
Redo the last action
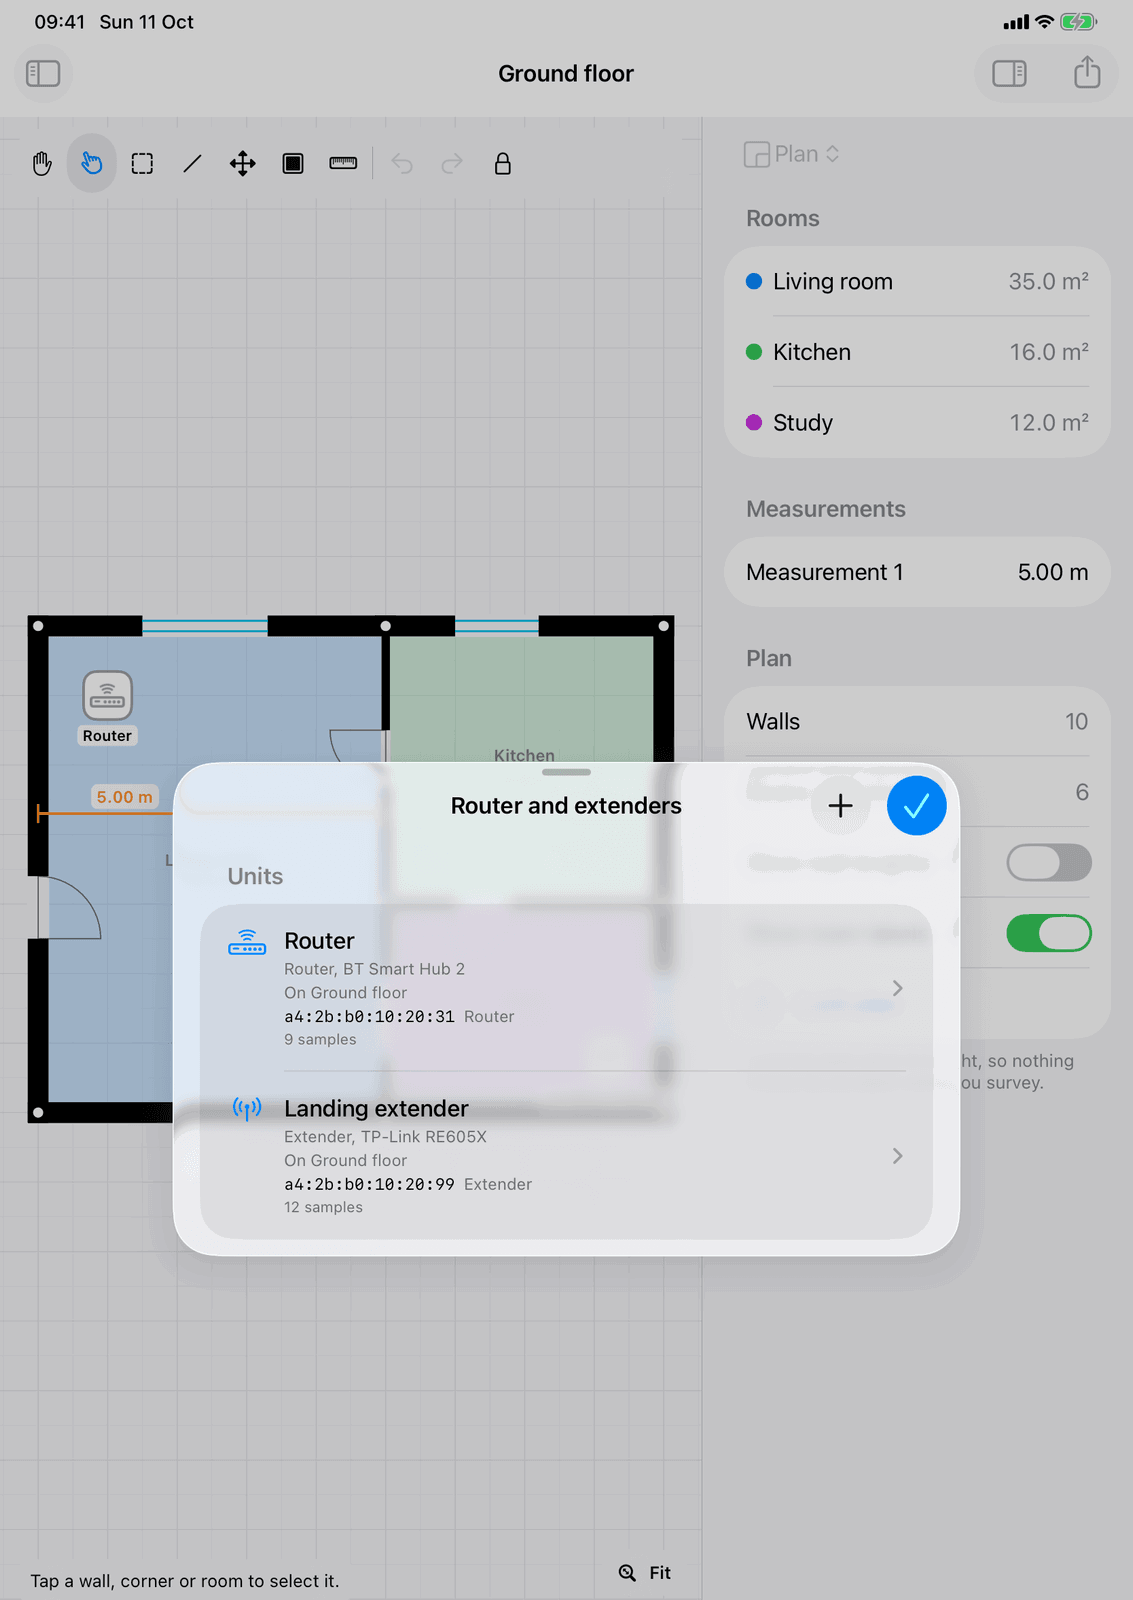[x=452, y=163]
